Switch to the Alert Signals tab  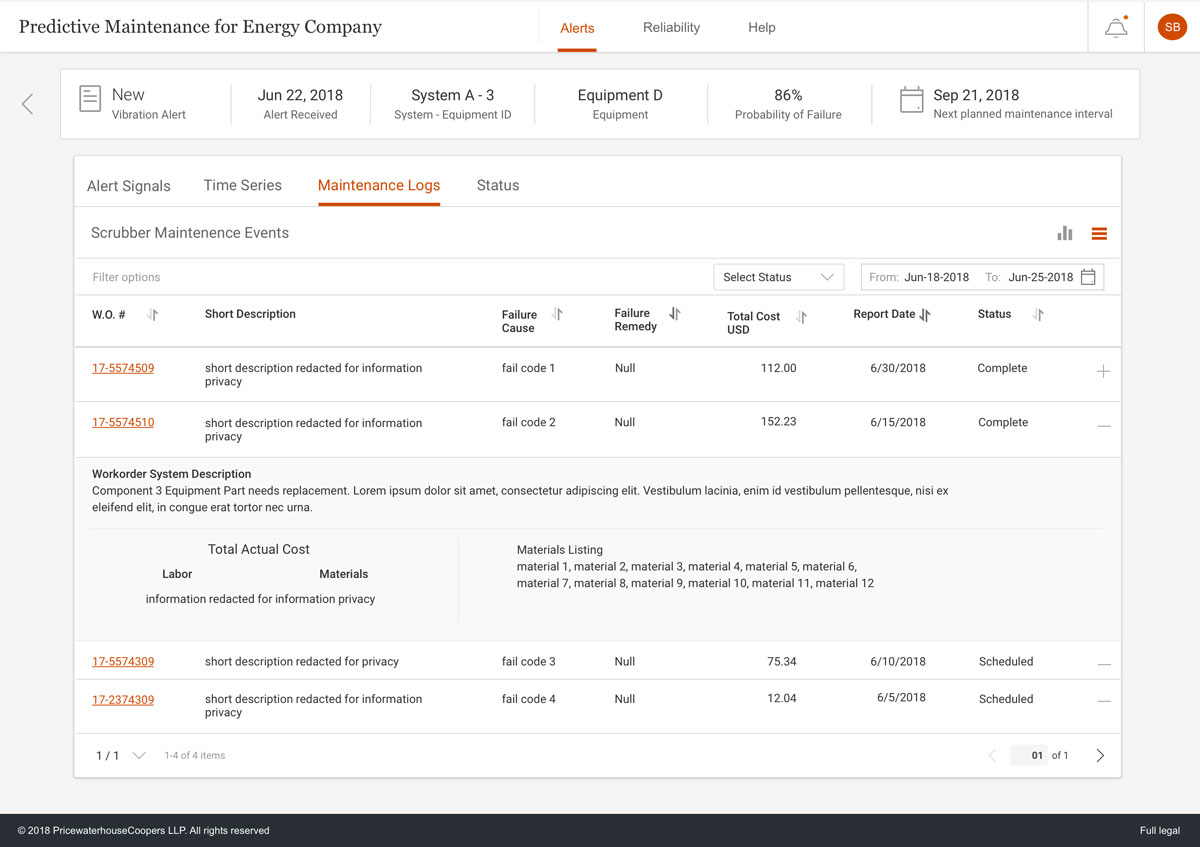[x=129, y=186]
